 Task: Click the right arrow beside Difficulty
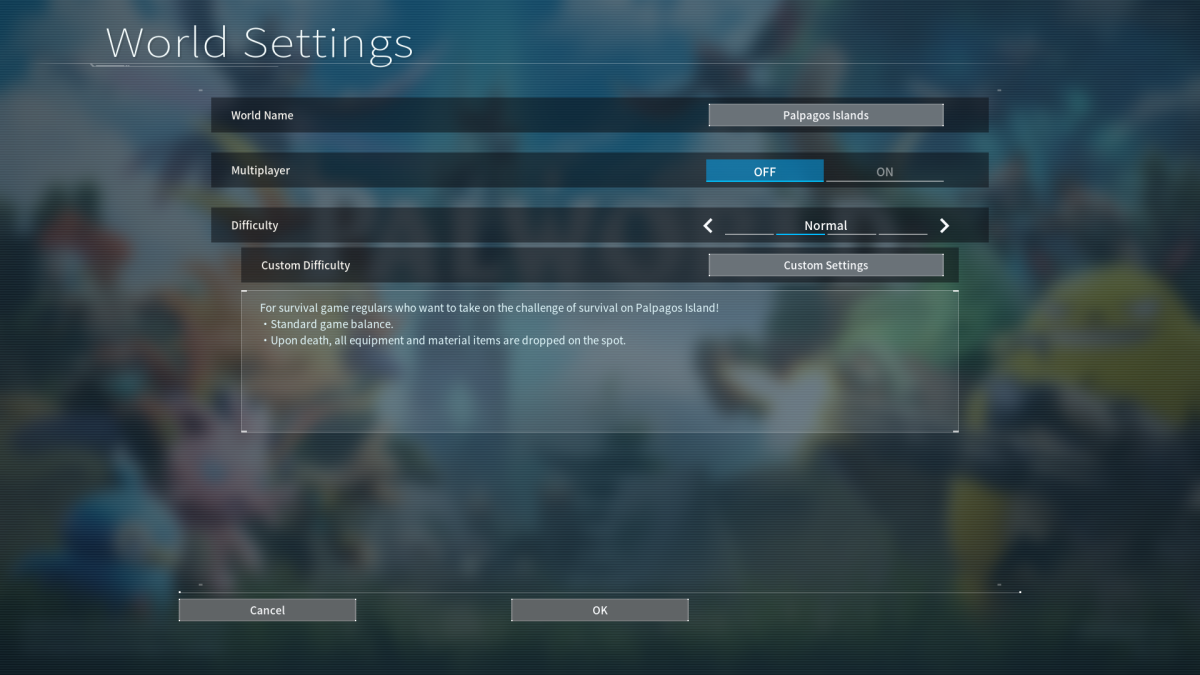(944, 226)
